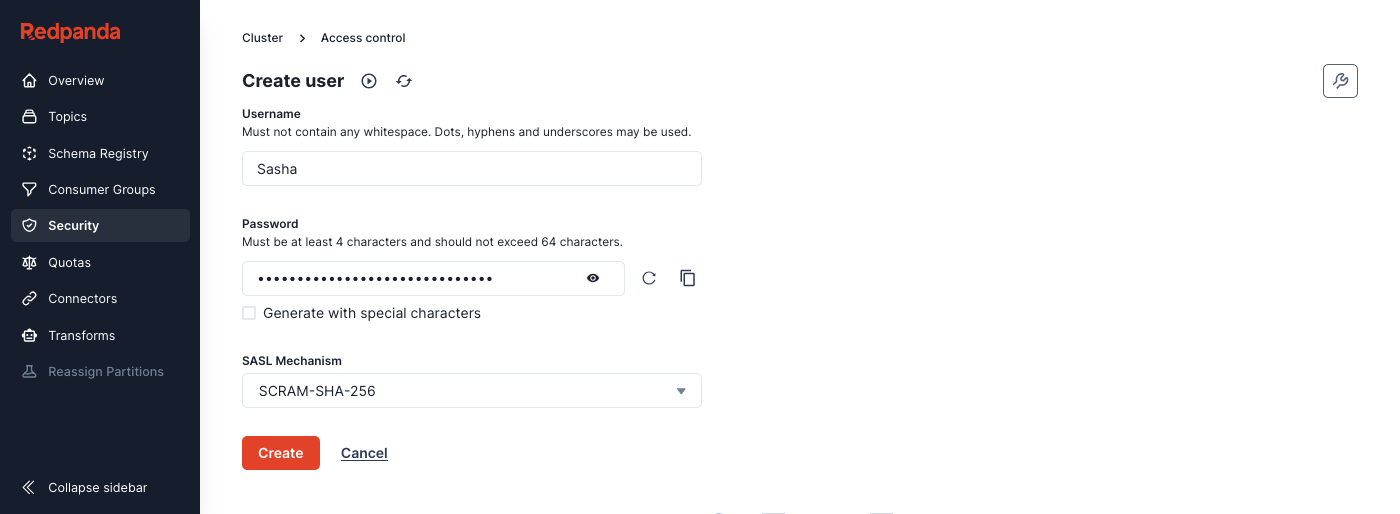1400x514 pixels.
Task: Click the Username input field
Action: click(x=472, y=169)
